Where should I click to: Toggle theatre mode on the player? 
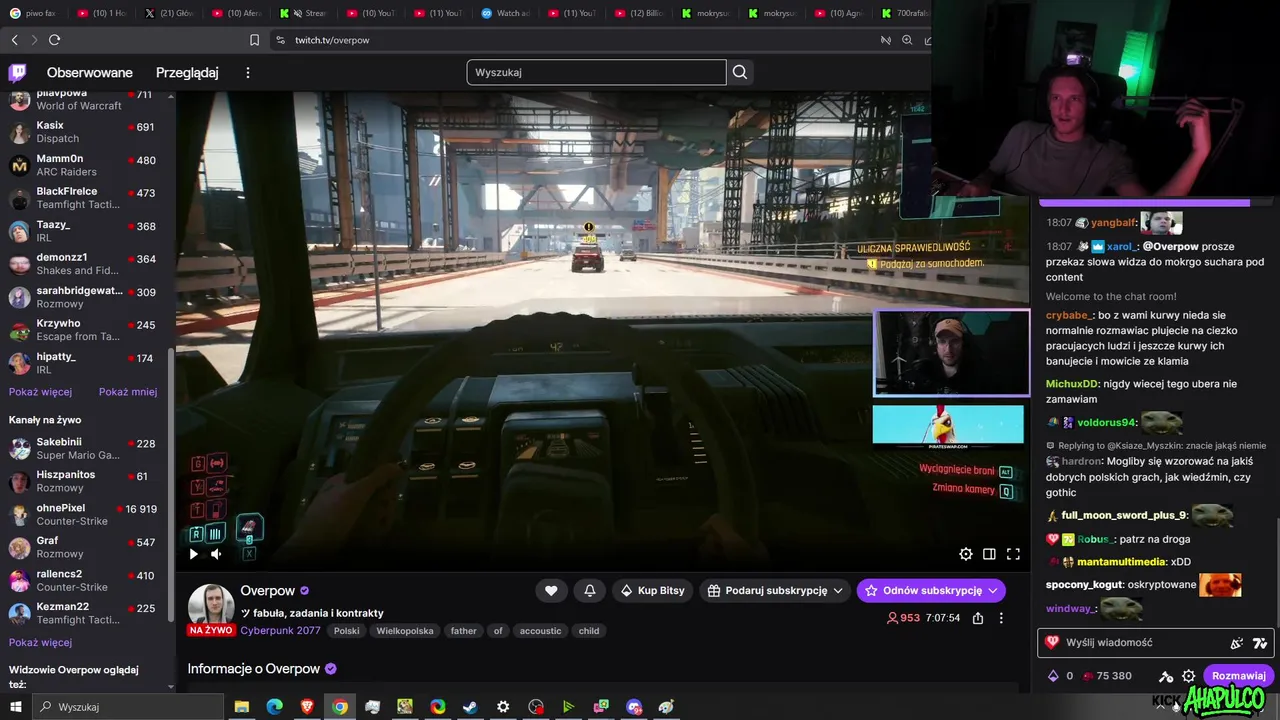[989, 554]
